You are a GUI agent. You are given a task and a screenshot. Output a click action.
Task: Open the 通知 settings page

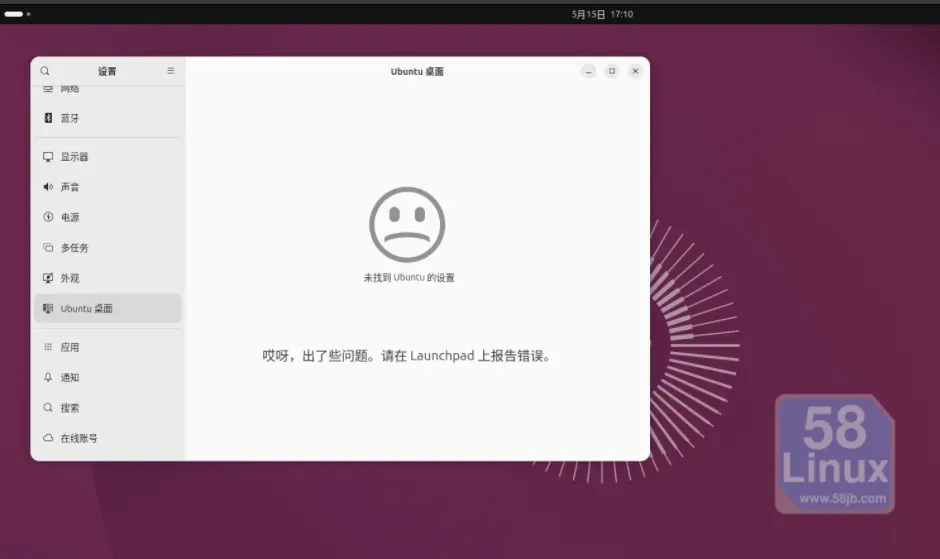[108, 377]
